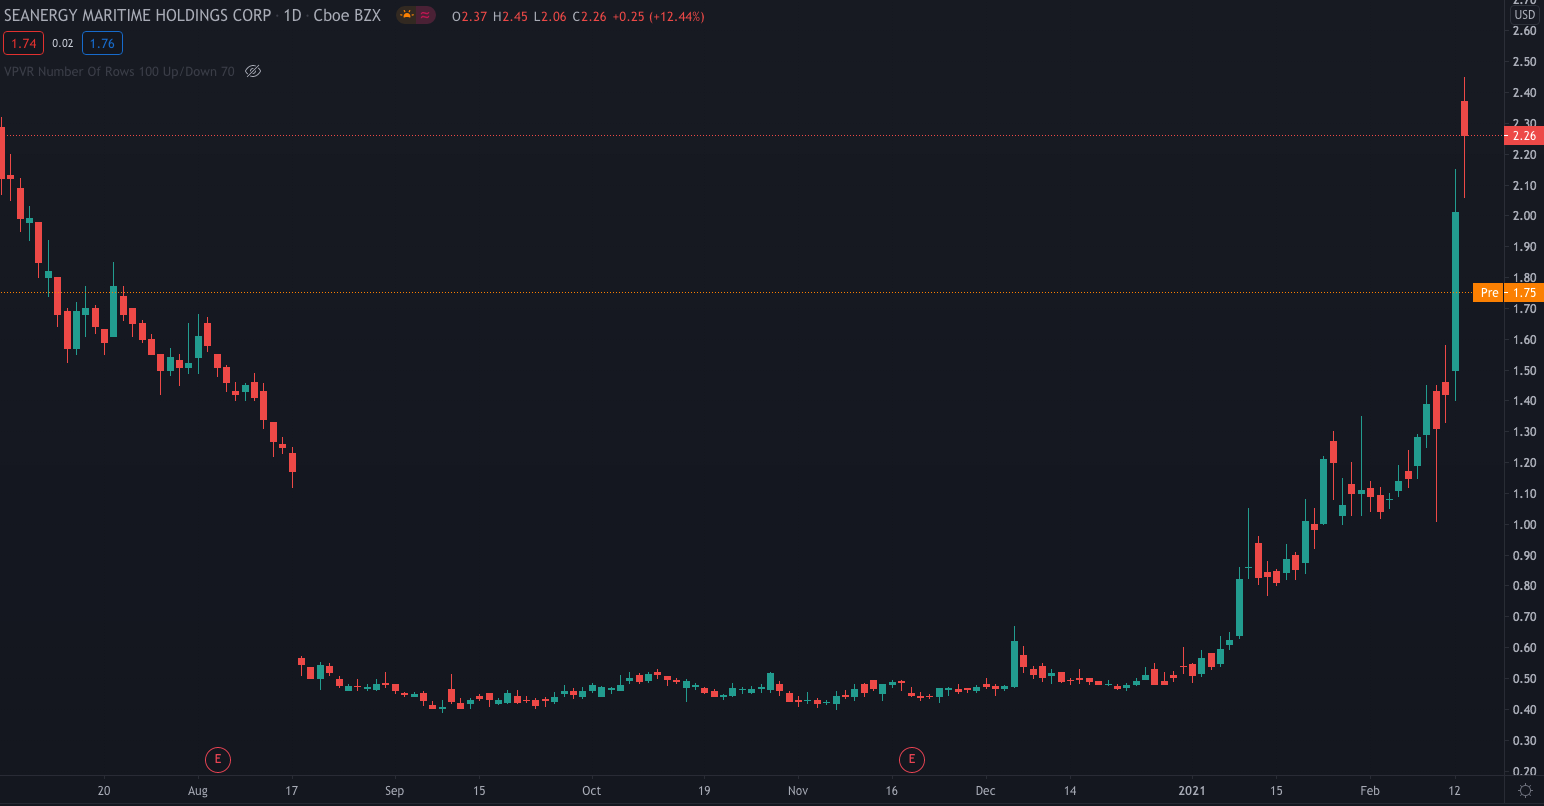Click the November earnings E marker
The image size is (1544, 806).
[x=912, y=760]
